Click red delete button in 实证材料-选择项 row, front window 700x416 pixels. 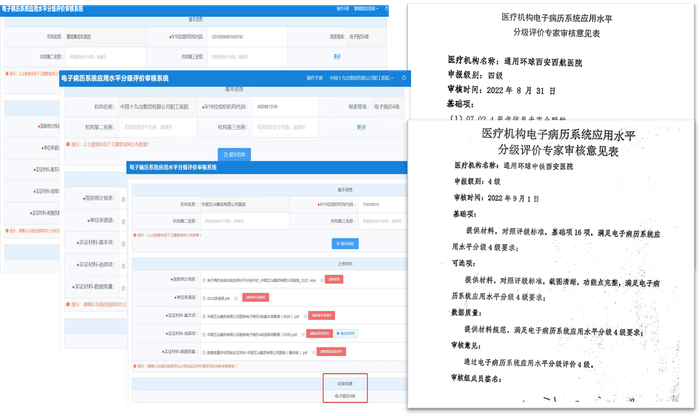(x=319, y=333)
